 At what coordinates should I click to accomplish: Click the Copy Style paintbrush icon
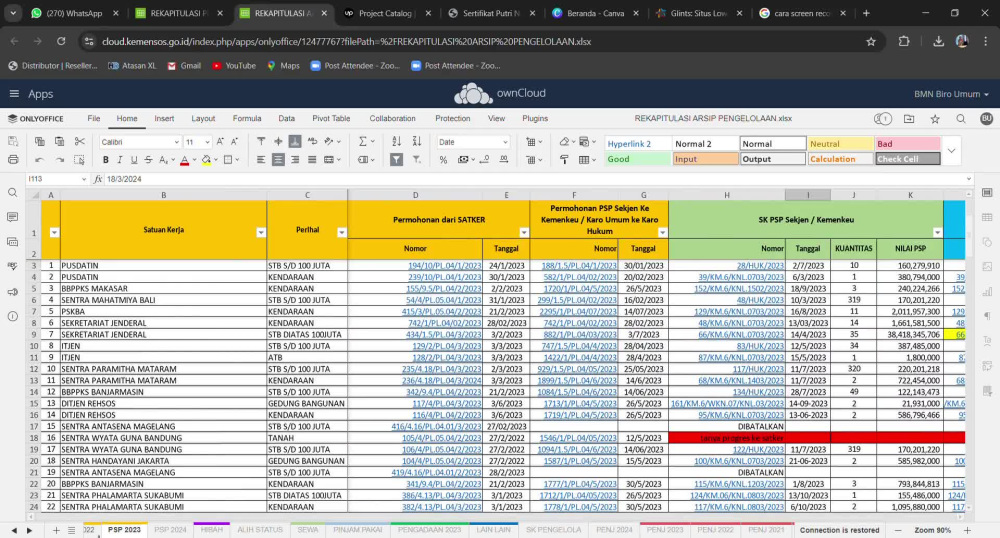[564, 159]
